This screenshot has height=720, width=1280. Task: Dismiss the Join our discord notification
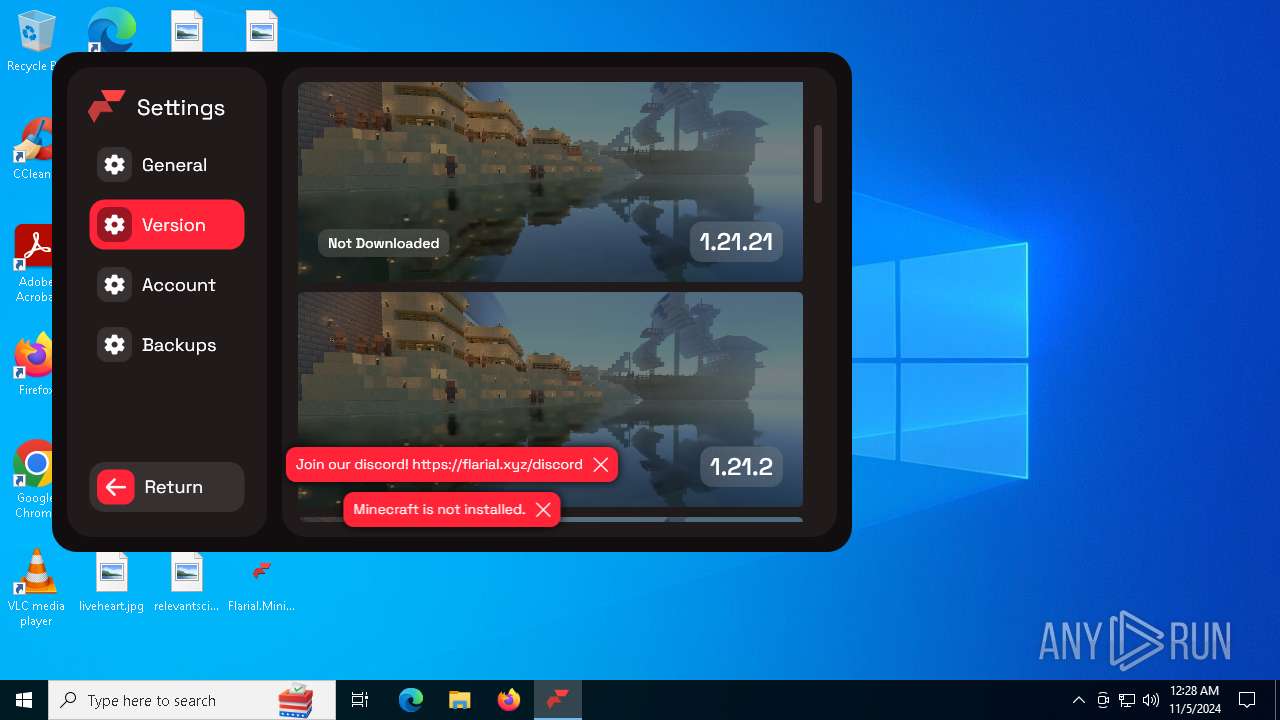coord(601,465)
